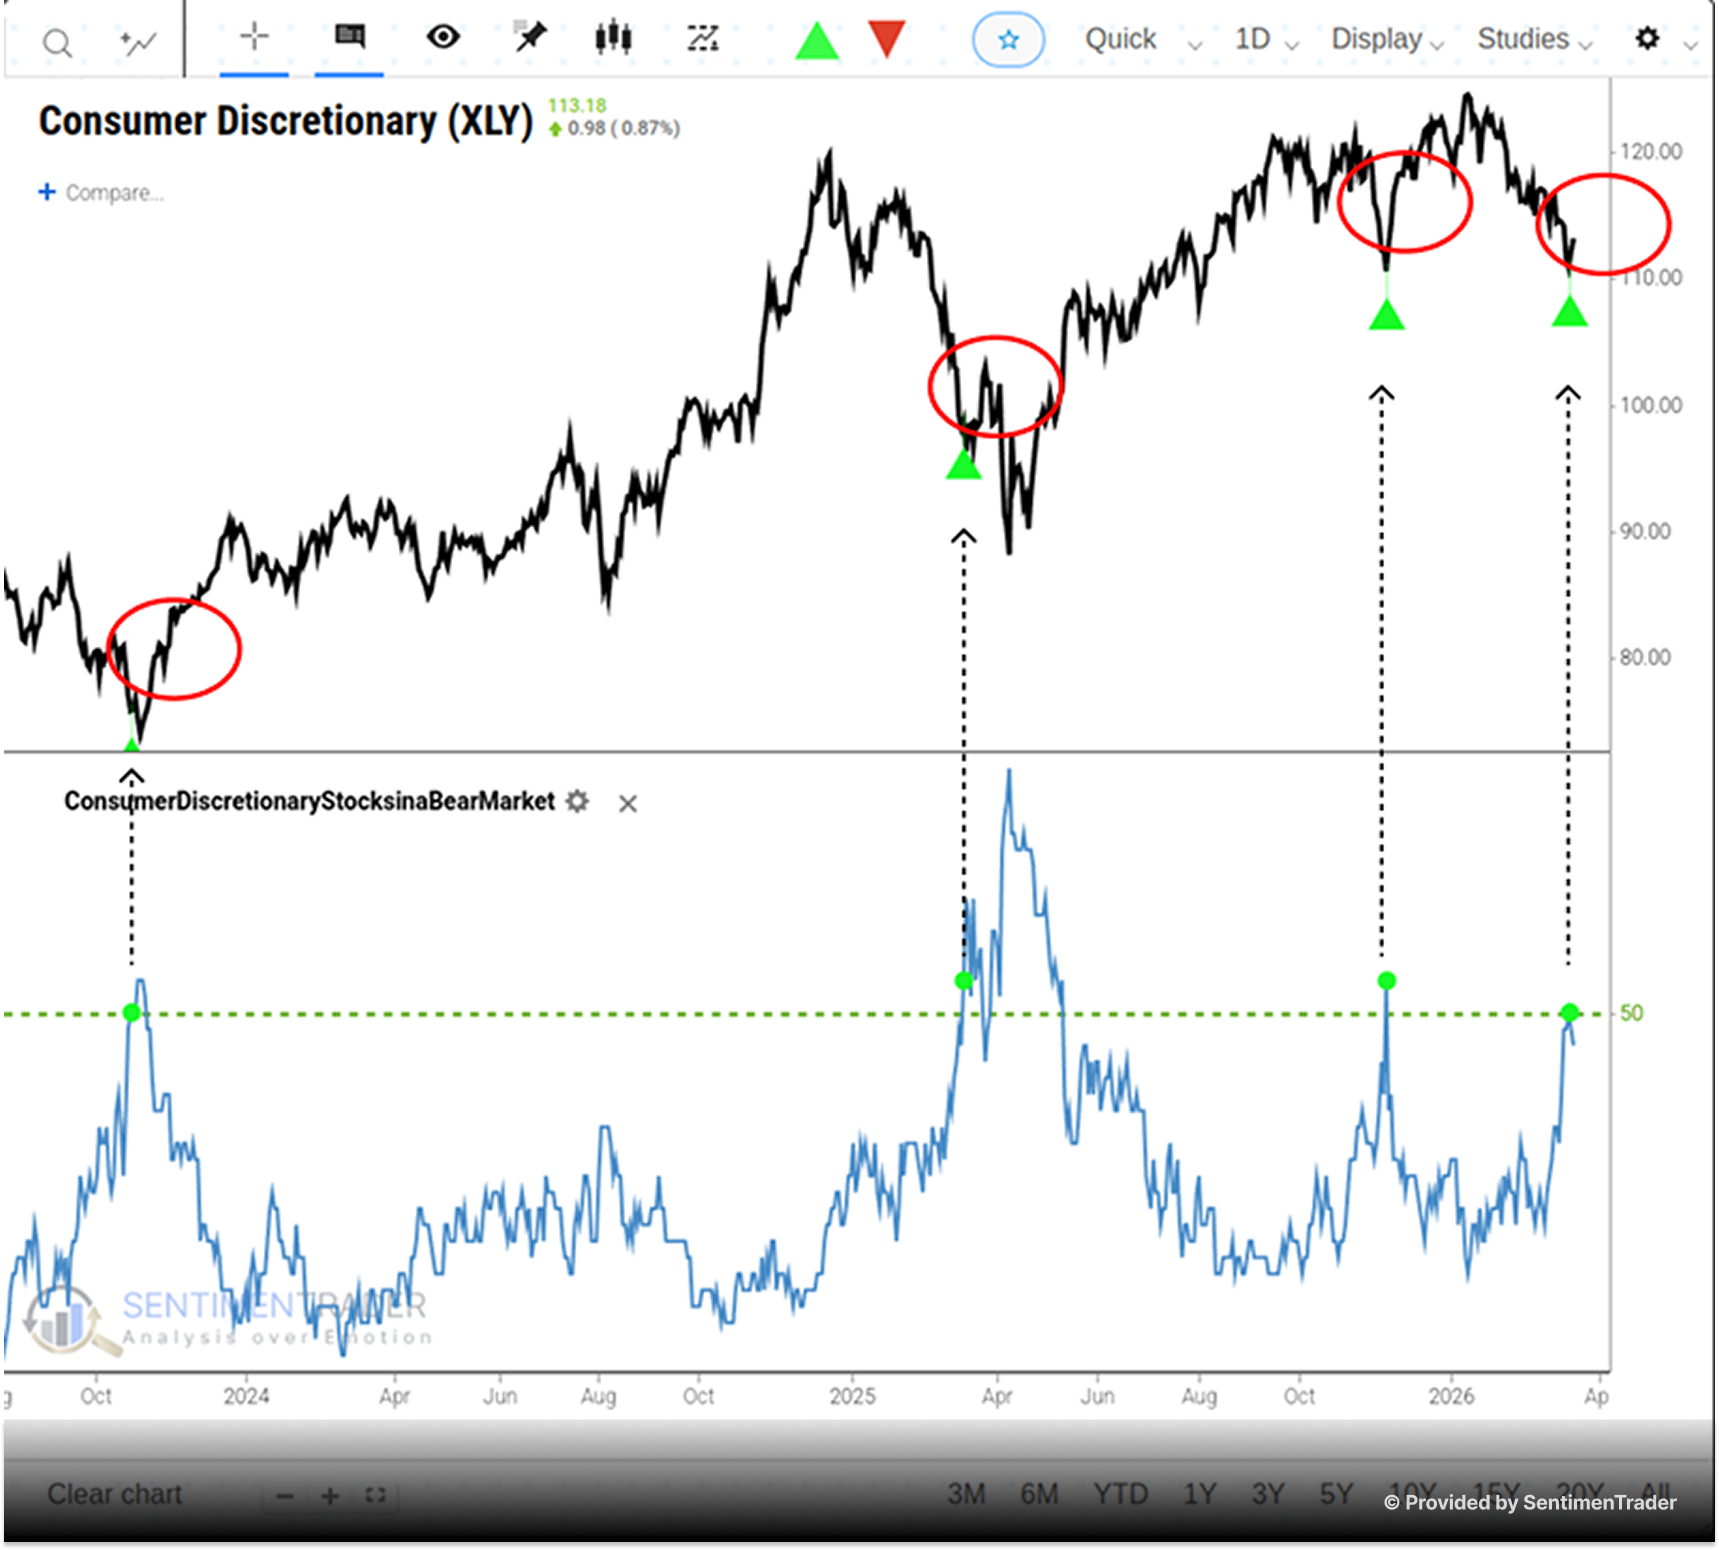Select the YTD time range
The width and height of the screenshot is (1719, 1550).
click(x=1120, y=1494)
